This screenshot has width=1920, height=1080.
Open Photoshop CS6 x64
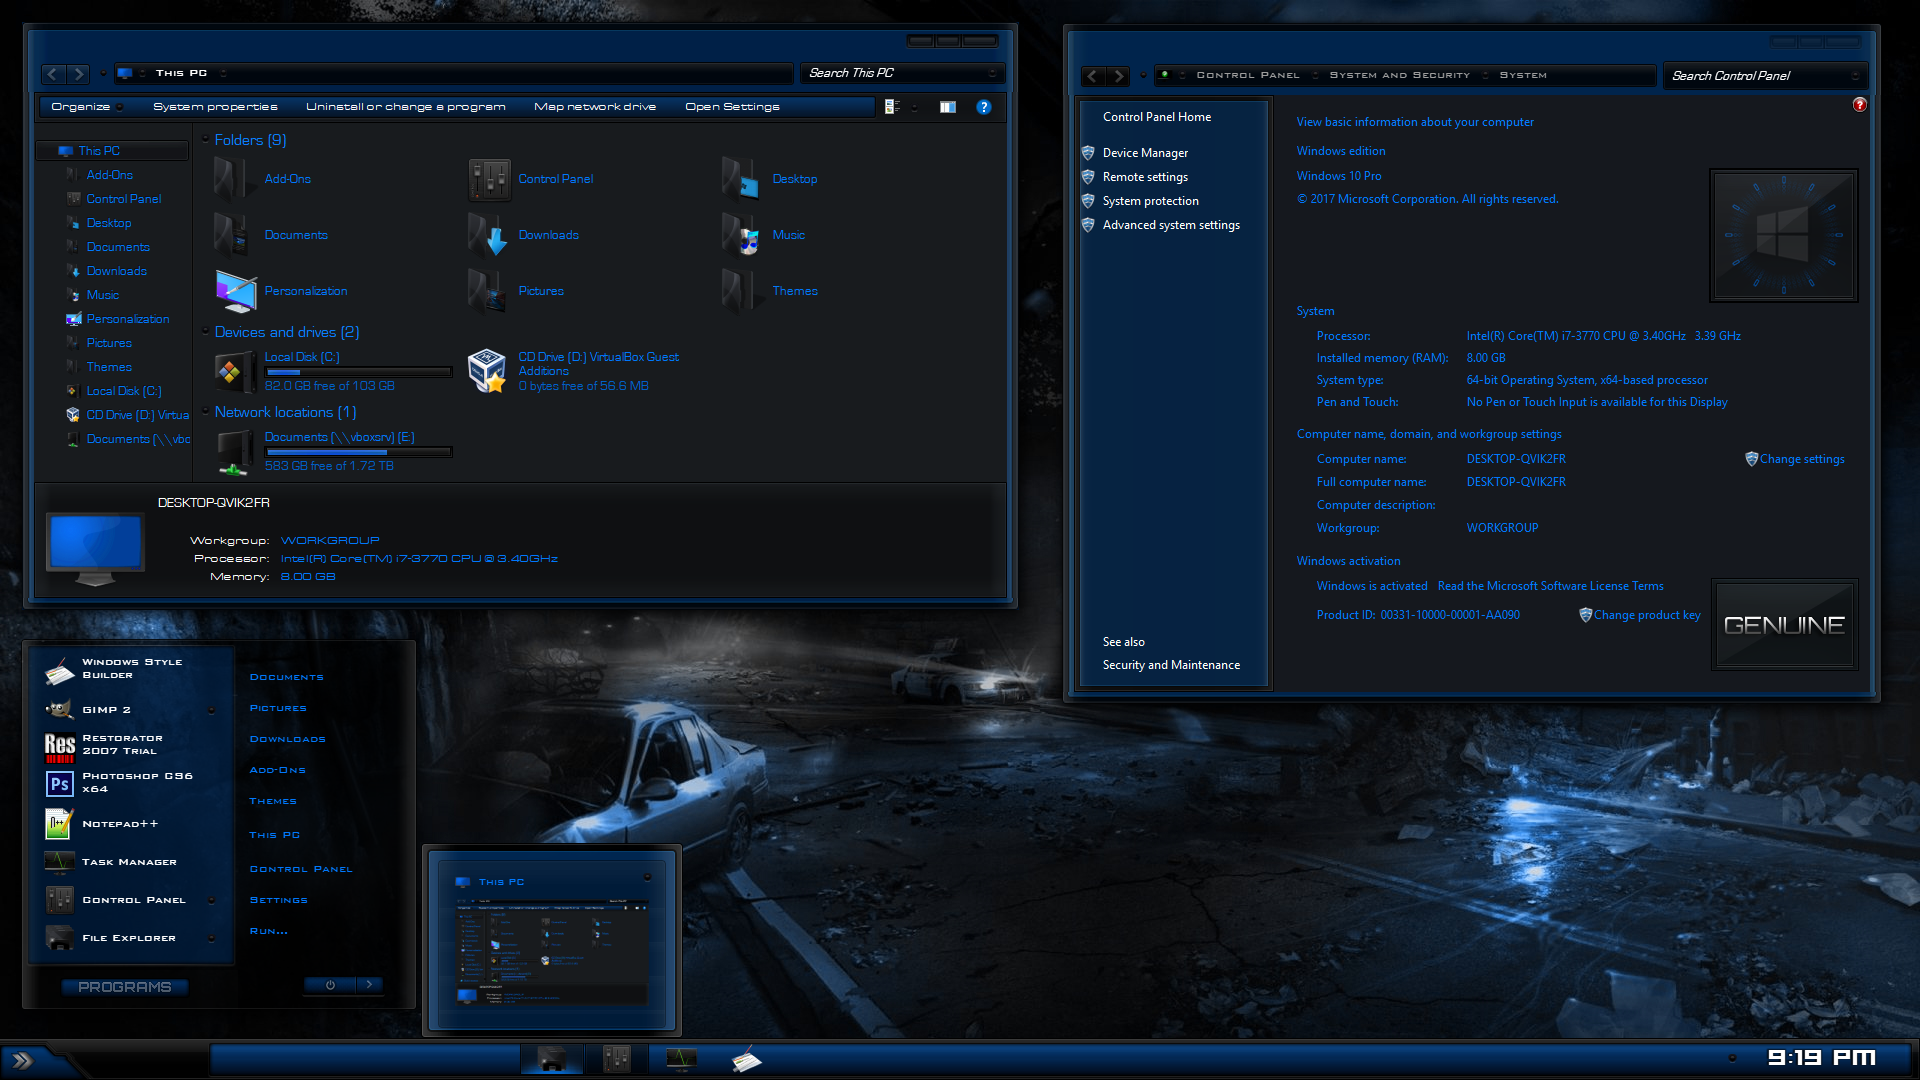pos(136,781)
